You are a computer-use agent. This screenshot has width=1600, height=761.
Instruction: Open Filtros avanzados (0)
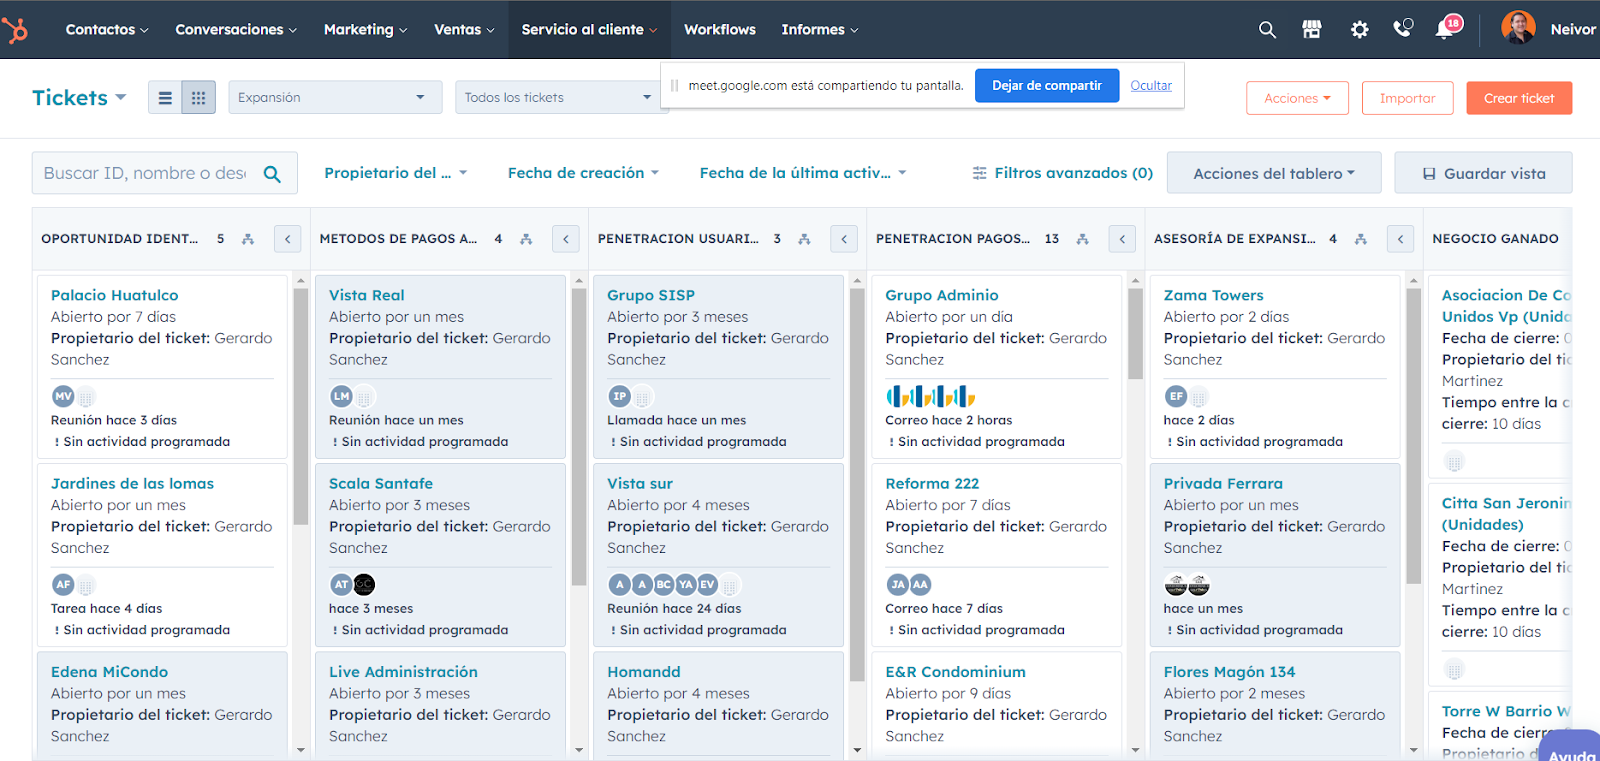tap(1063, 173)
